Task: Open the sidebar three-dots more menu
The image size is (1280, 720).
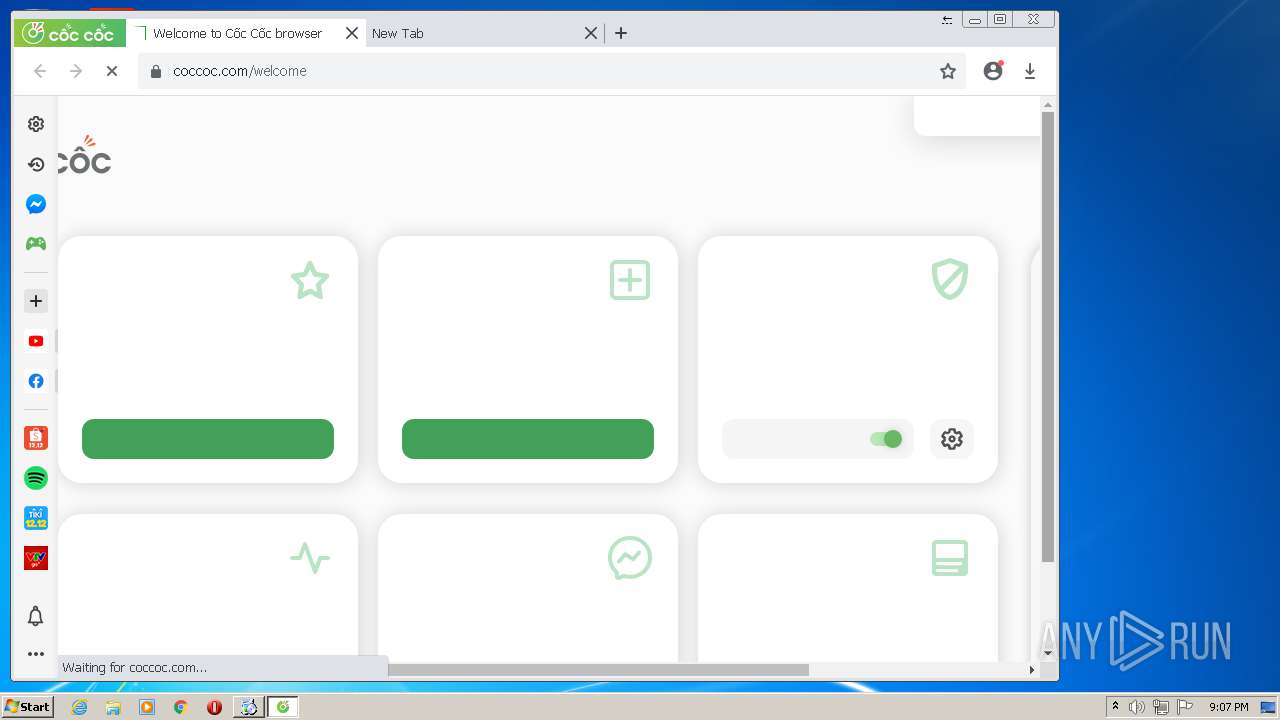Action: pyautogui.click(x=36, y=654)
